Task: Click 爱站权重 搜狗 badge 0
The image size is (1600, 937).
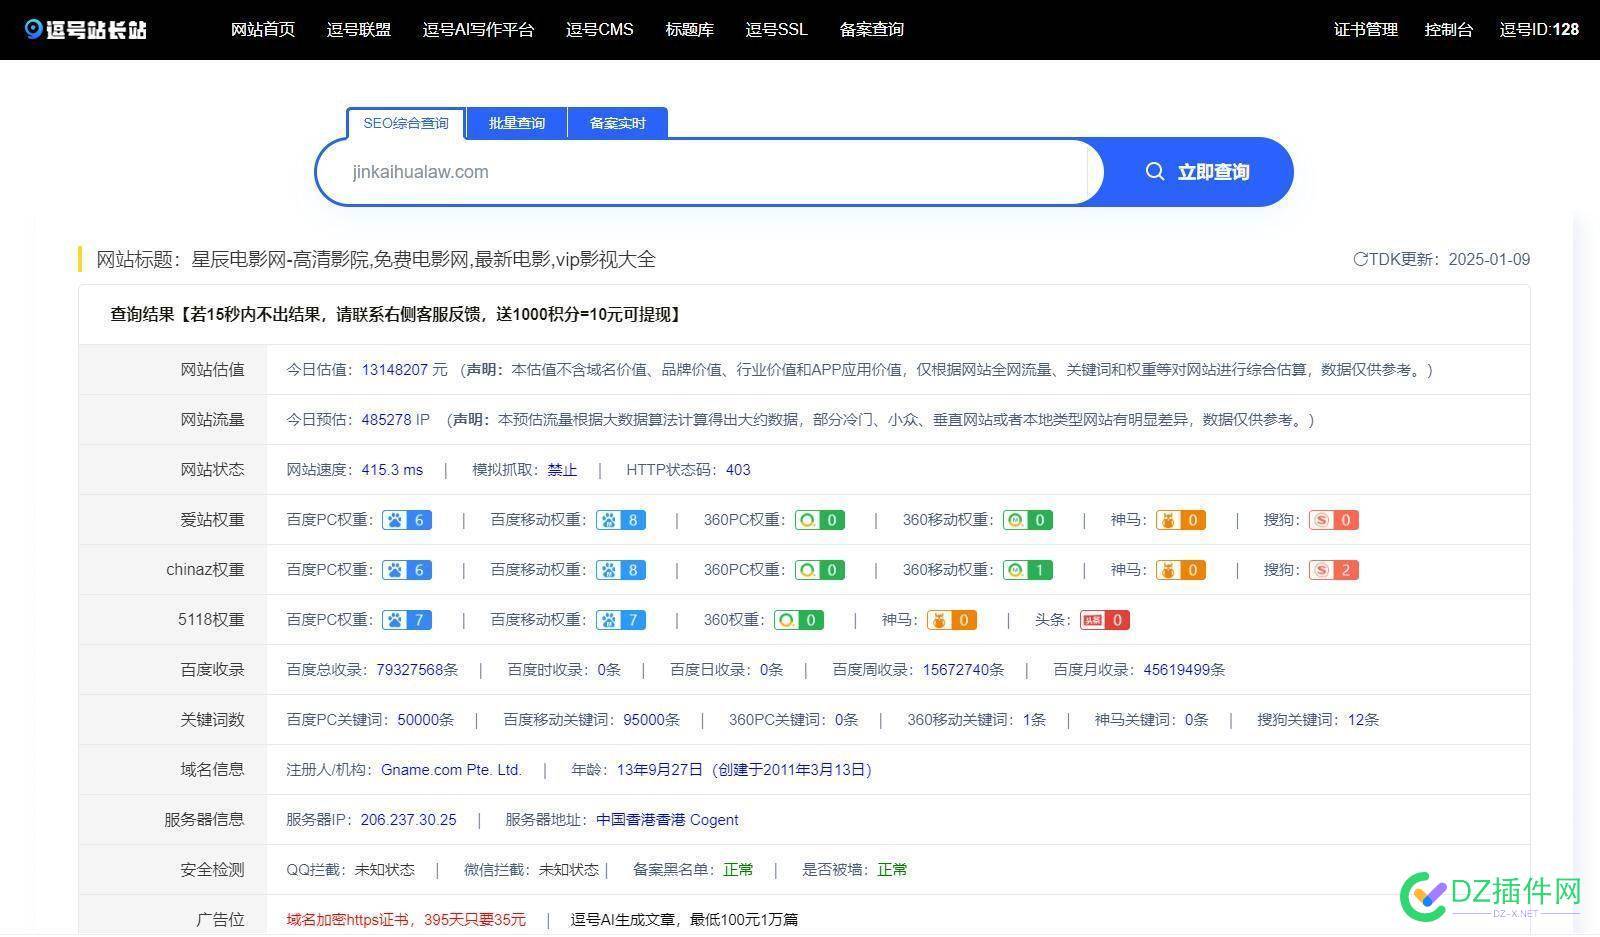Action: 1334,520
